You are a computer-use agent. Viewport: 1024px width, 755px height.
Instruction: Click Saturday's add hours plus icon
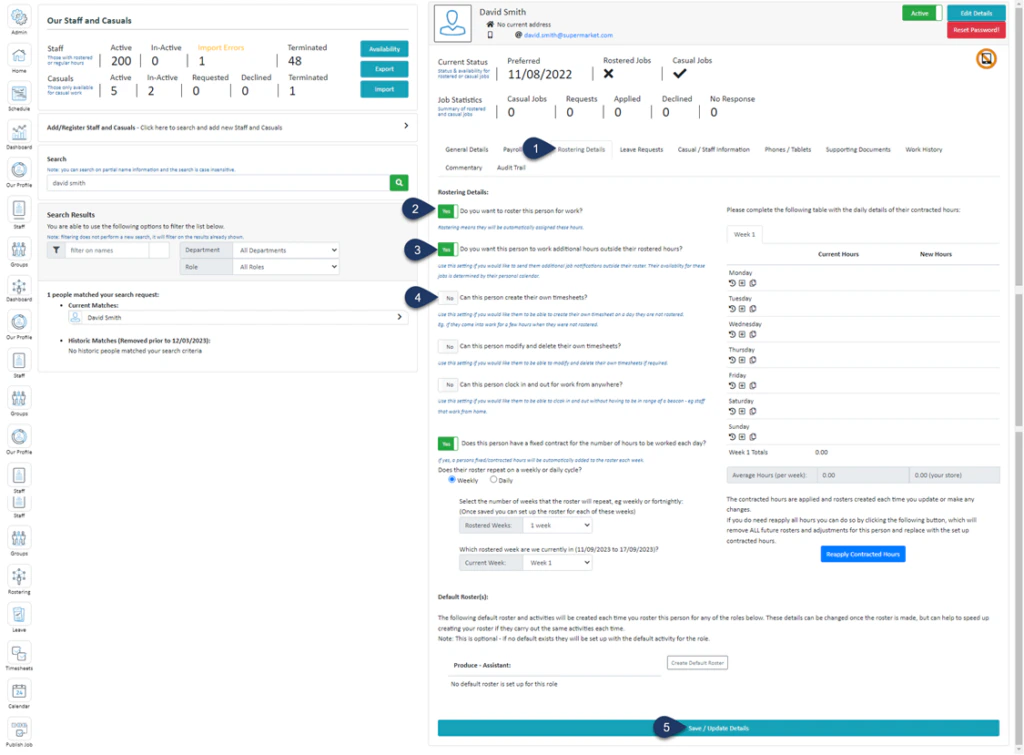pyautogui.click(x=742, y=411)
